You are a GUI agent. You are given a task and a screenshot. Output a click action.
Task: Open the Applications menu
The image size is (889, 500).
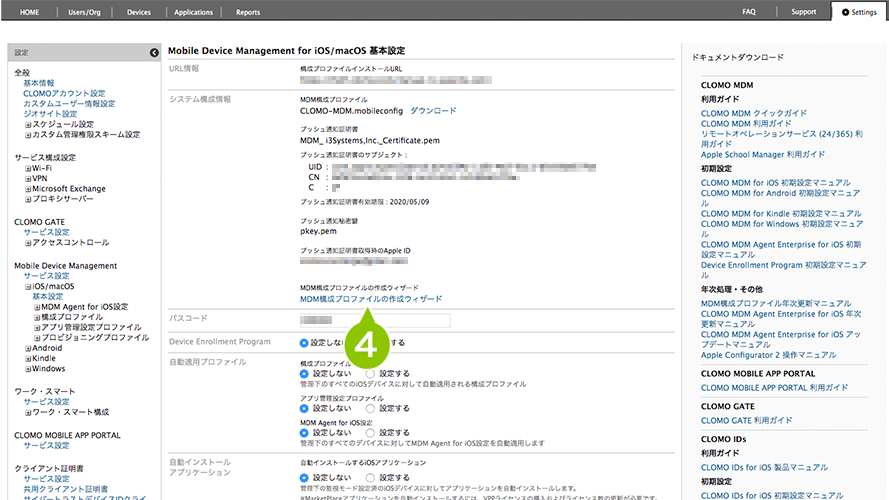coord(193,12)
